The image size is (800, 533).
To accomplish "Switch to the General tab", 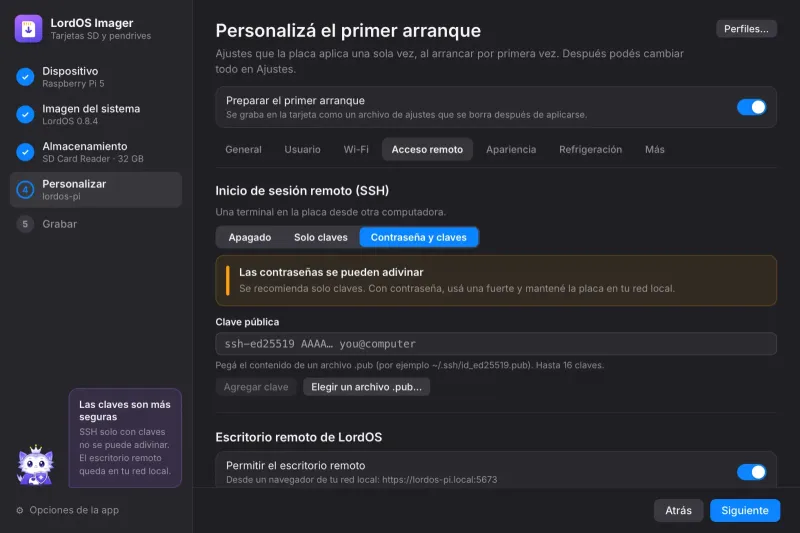I will pyautogui.click(x=243, y=149).
